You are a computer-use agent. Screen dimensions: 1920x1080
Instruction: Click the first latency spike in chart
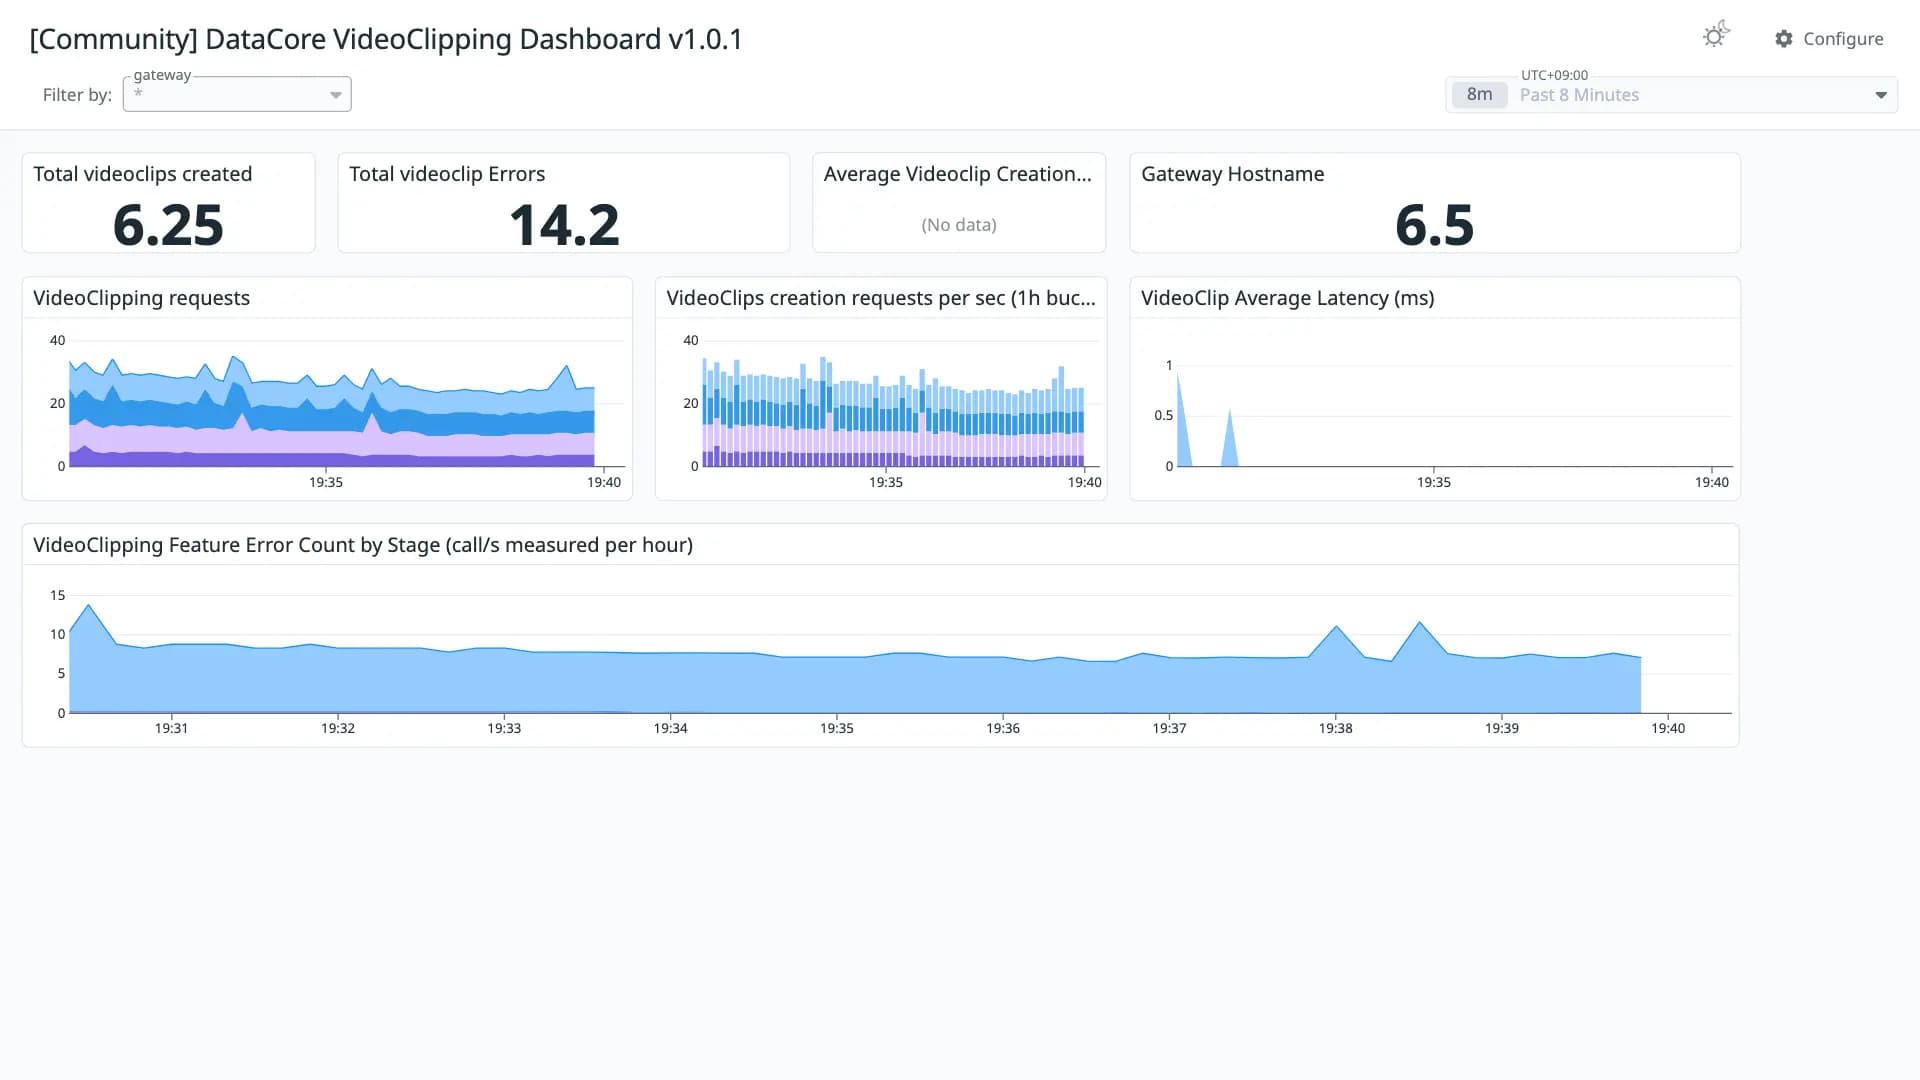pos(1182,420)
